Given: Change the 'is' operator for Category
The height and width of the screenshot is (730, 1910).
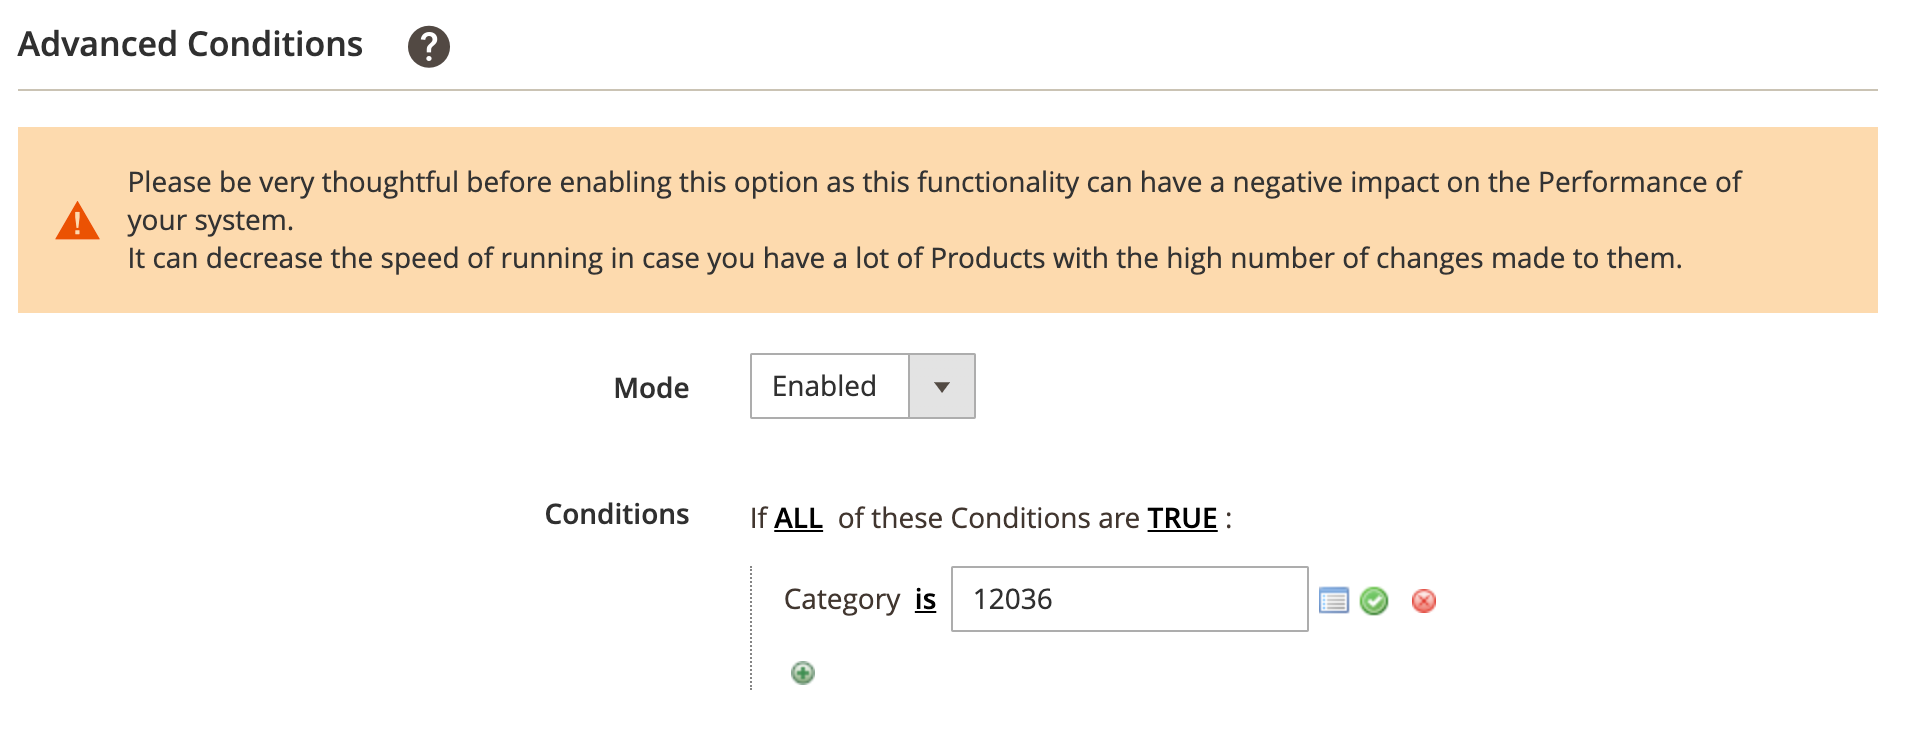Looking at the screenshot, I should point(925,599).
